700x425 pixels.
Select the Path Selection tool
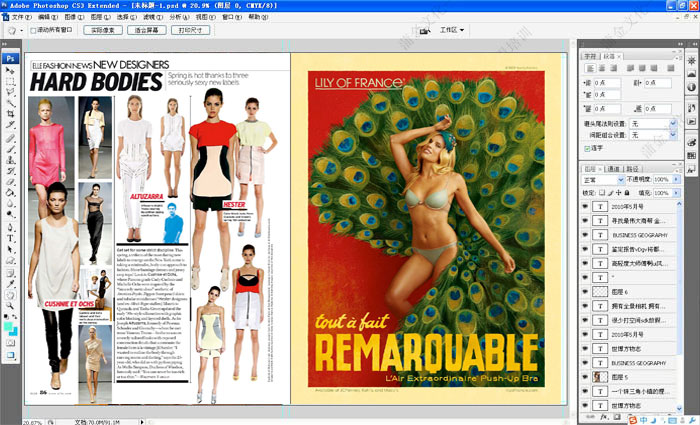point(10,250)
